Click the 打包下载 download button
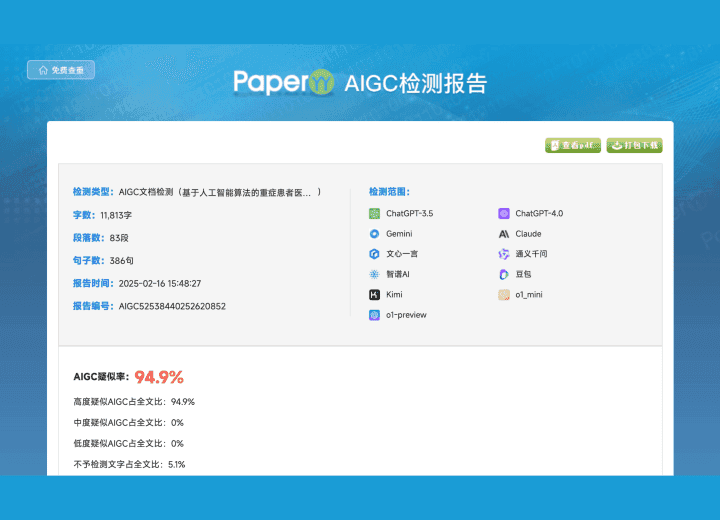Image resolution: width=720 pixels, height=520 pixels. click(x=634, y=145)
